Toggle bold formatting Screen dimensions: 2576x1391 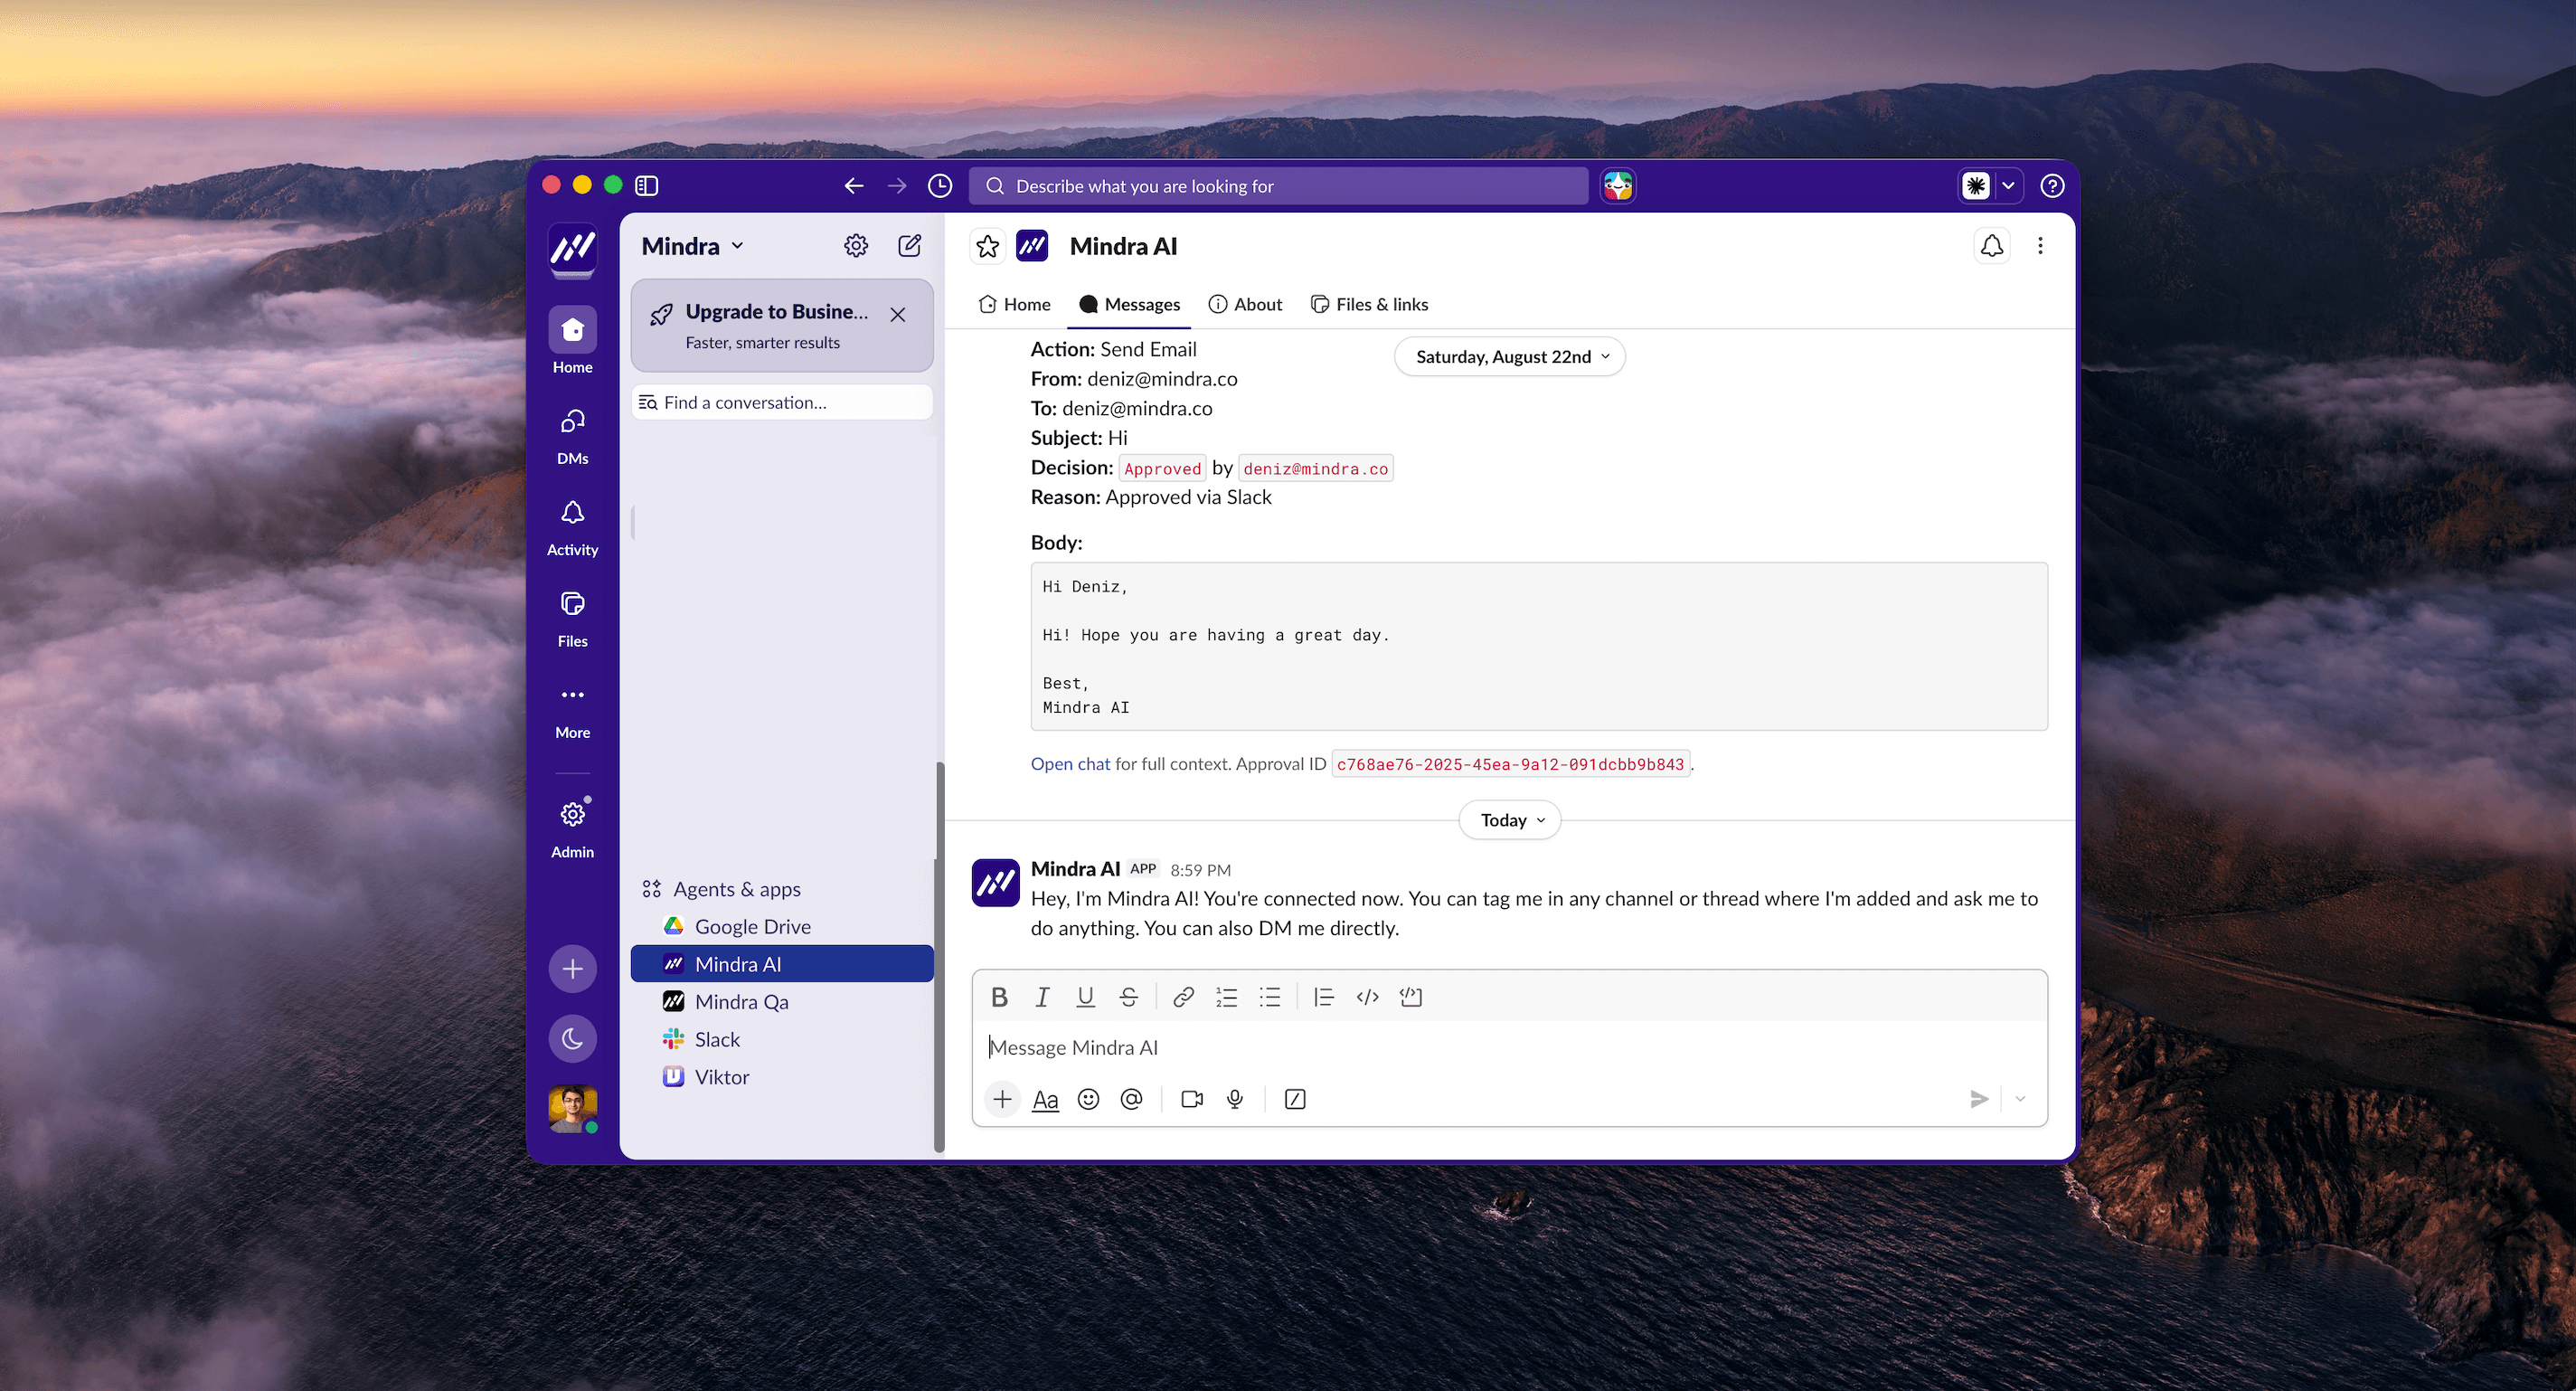pyautogui.click(x=999, y=997)
